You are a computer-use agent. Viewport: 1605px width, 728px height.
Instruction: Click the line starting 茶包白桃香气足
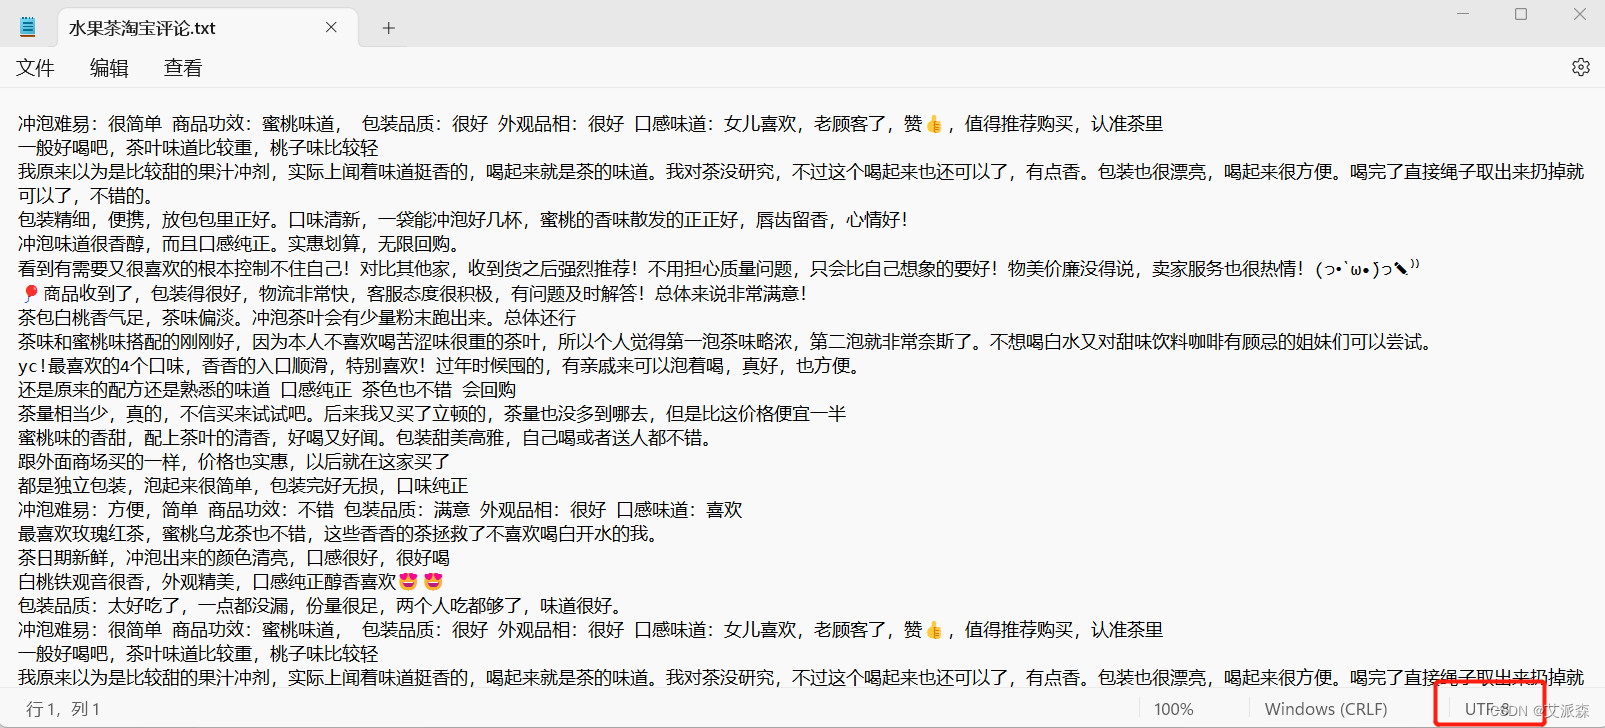297,317
